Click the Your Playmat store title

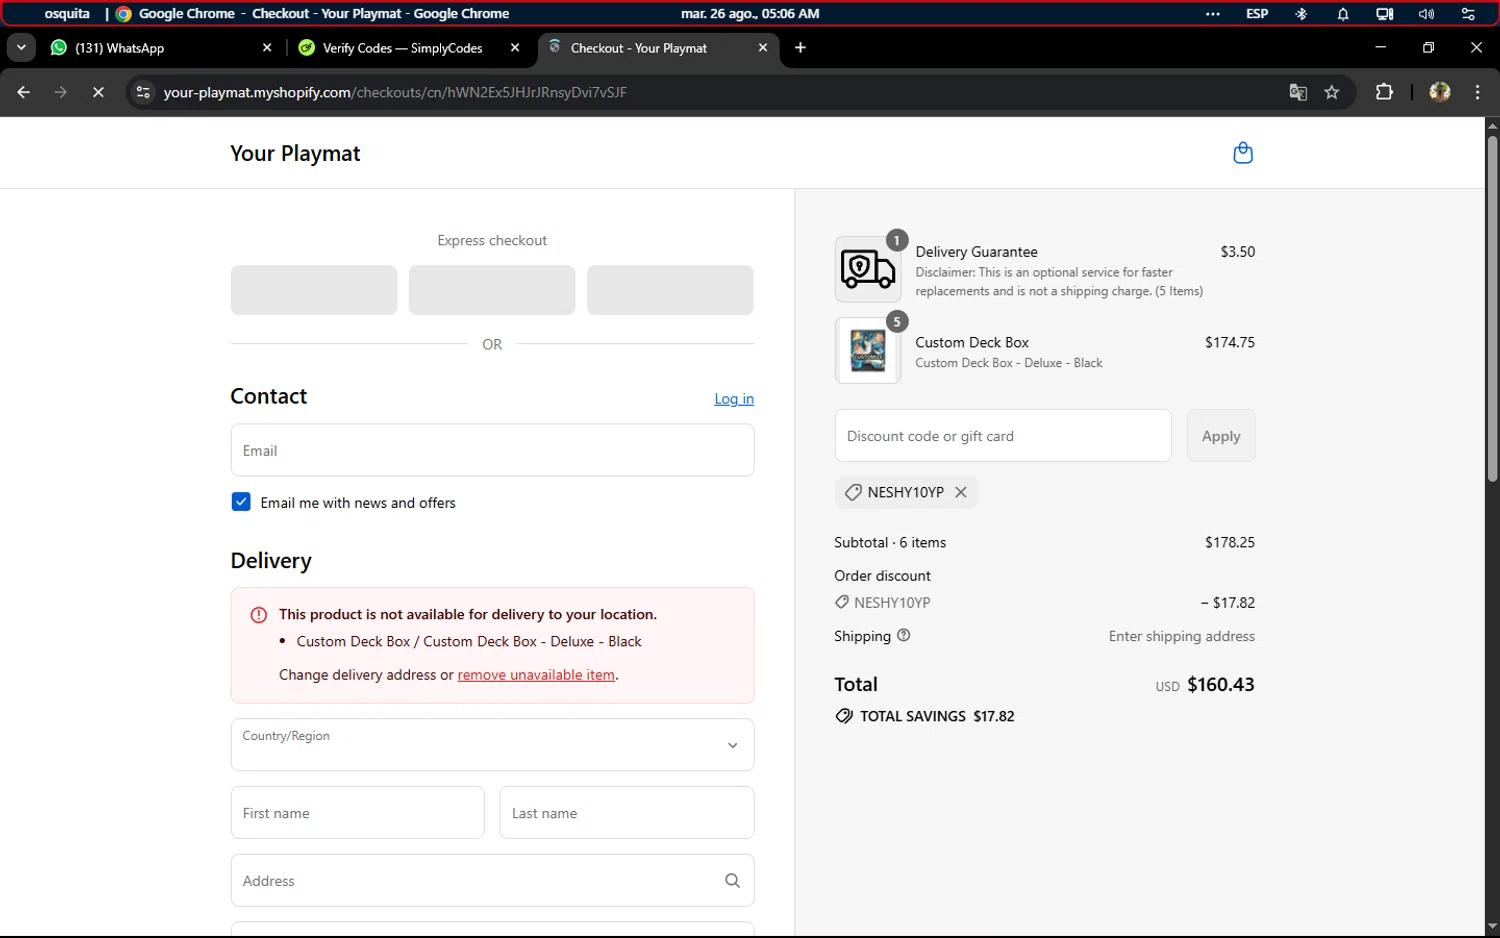[295, 153]
